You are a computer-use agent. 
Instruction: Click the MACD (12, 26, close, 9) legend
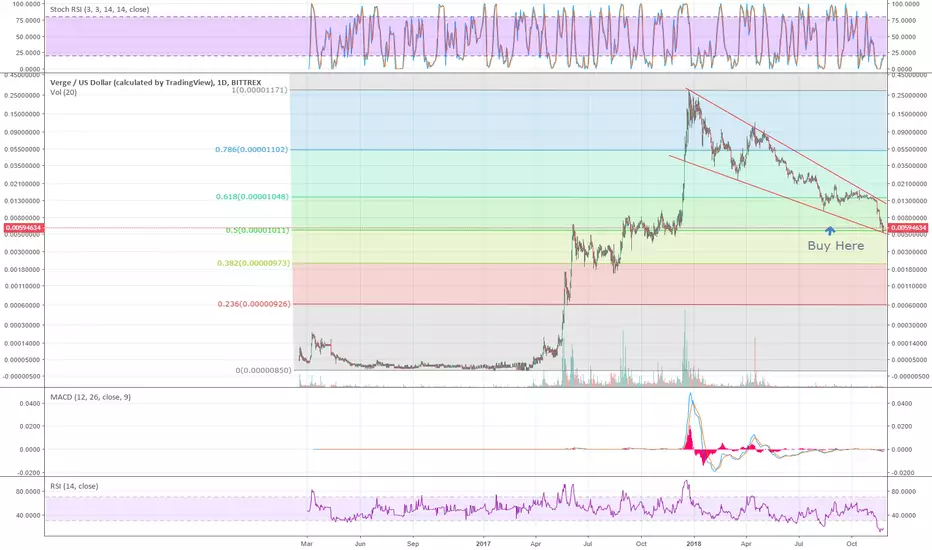pyautogui.click(x=90, y=397)
